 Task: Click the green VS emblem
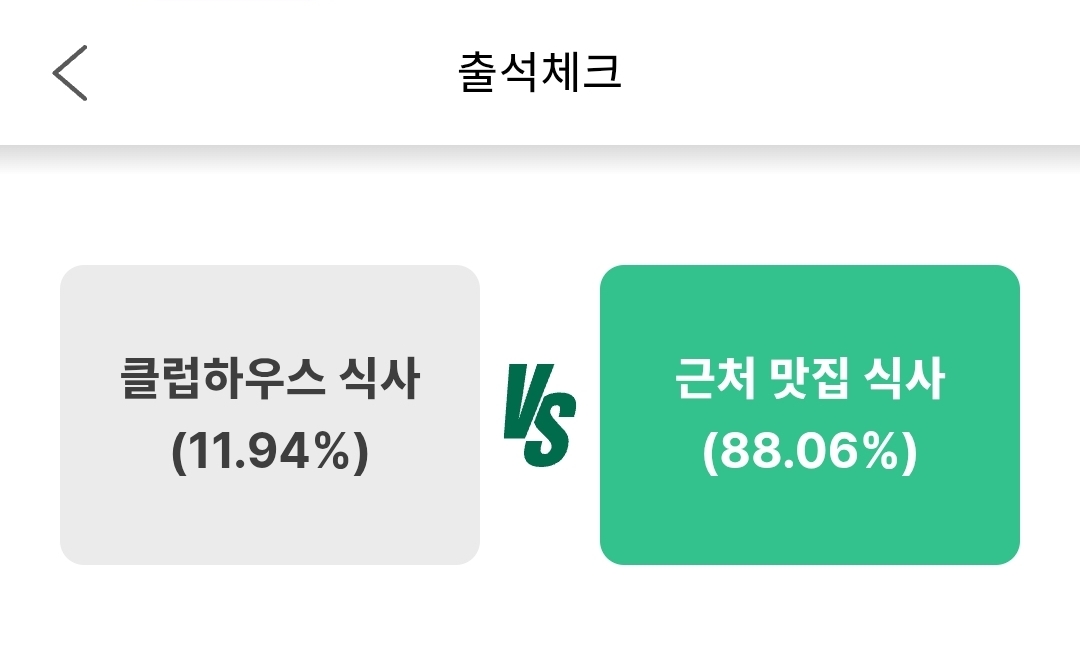tap(539, 416)
